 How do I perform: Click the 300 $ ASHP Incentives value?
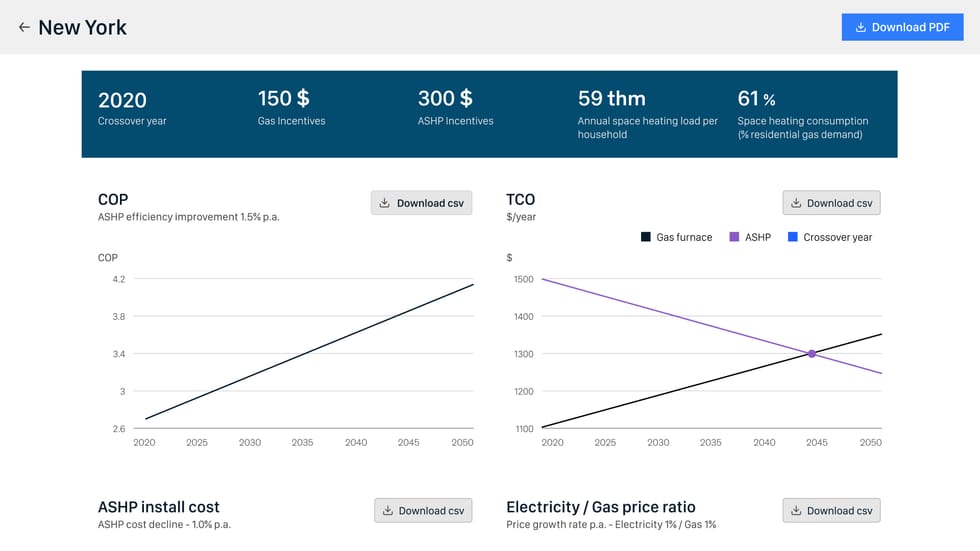click(445, 98)
